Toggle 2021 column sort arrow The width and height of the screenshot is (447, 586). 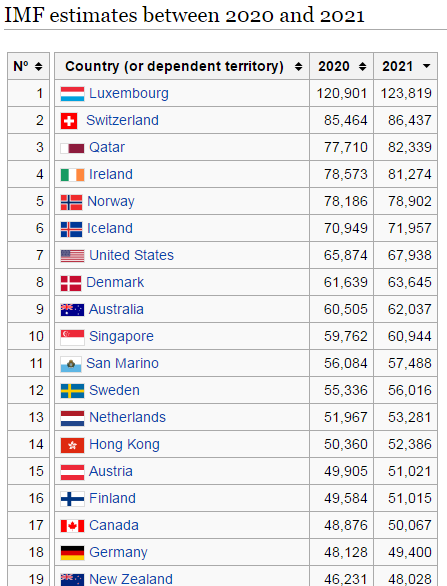coord(426,67)
